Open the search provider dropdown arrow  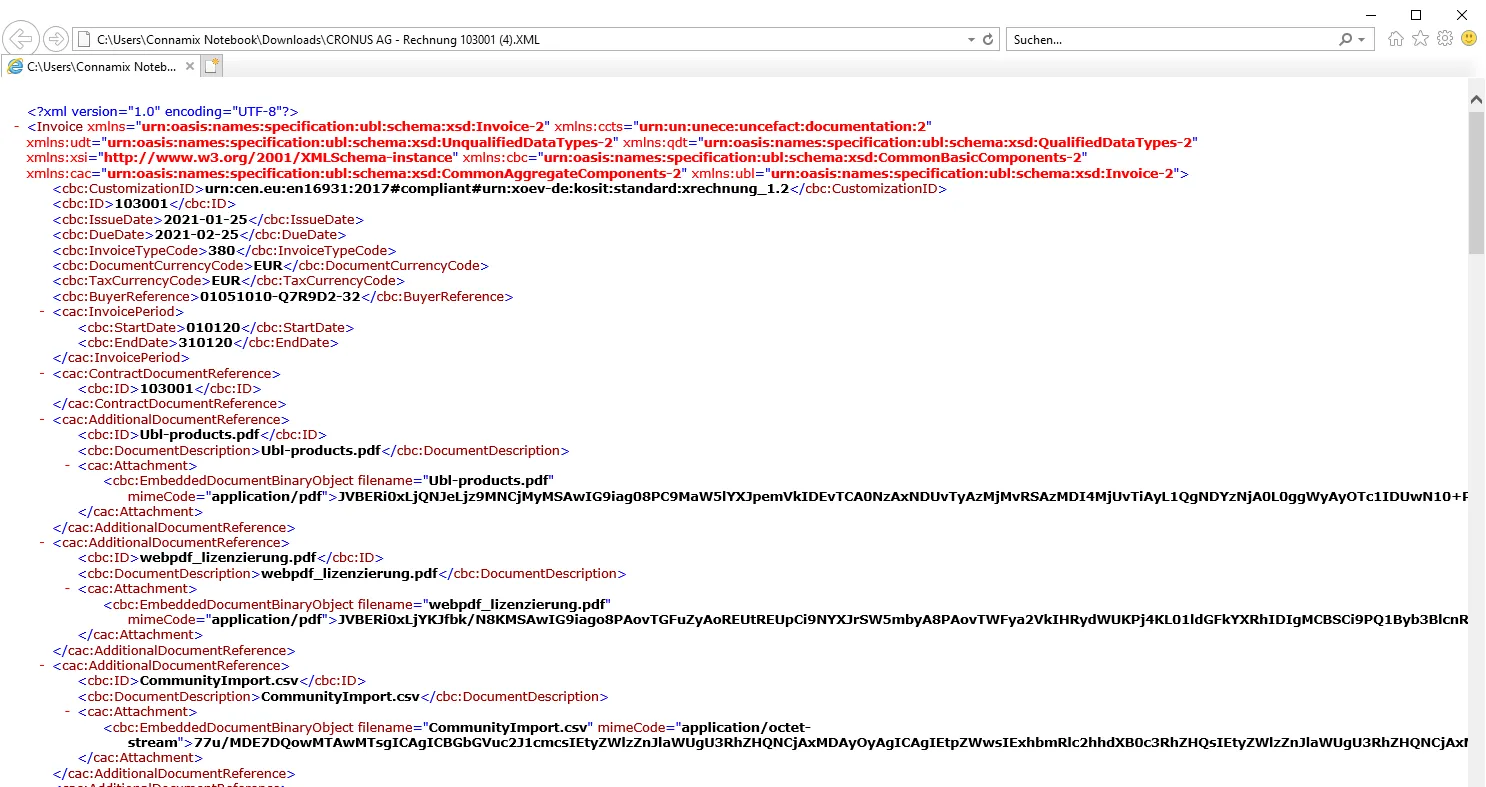click(1361, 40)
